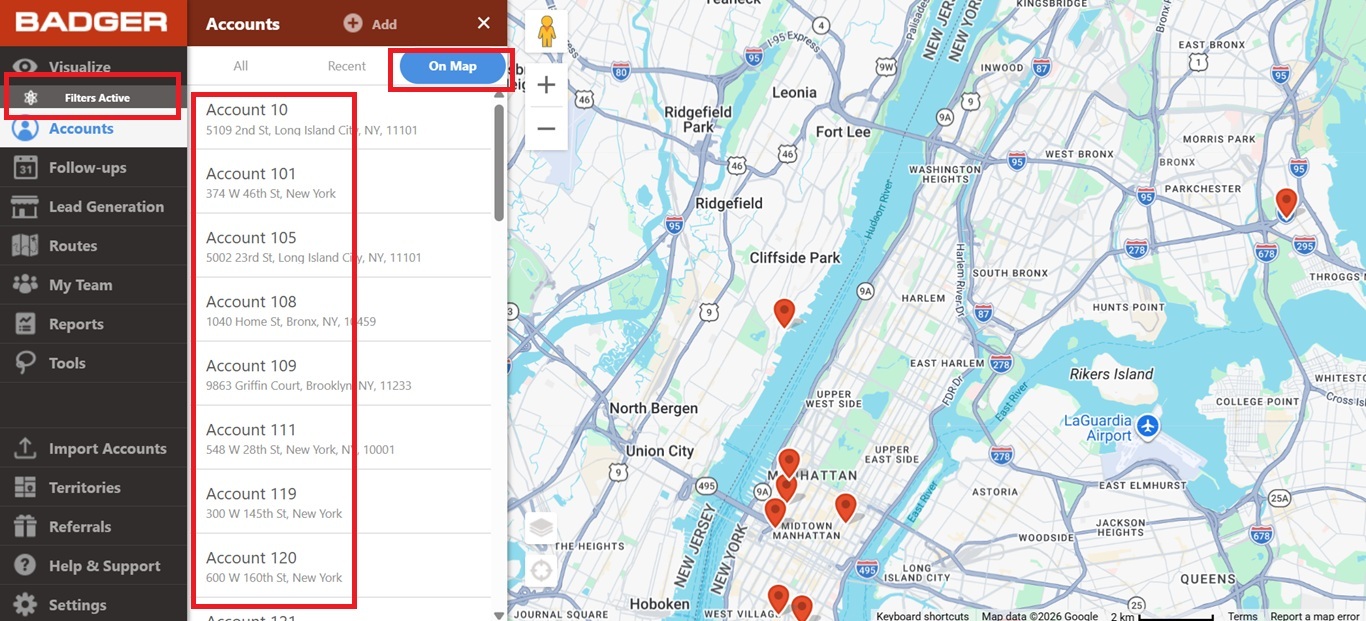1366x621 pixels.
Task: Click the red pin east of Midtown Manhattan
Action: [x=846, y=508]
